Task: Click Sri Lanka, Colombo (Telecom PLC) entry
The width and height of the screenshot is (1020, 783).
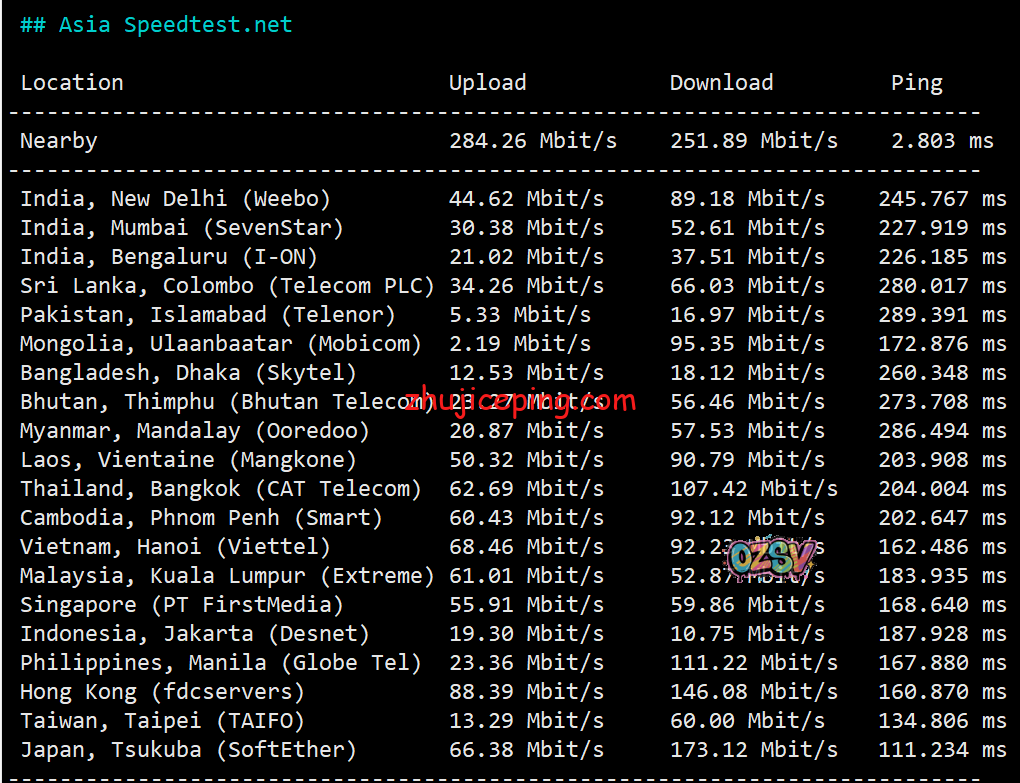Action: [227, 286]
